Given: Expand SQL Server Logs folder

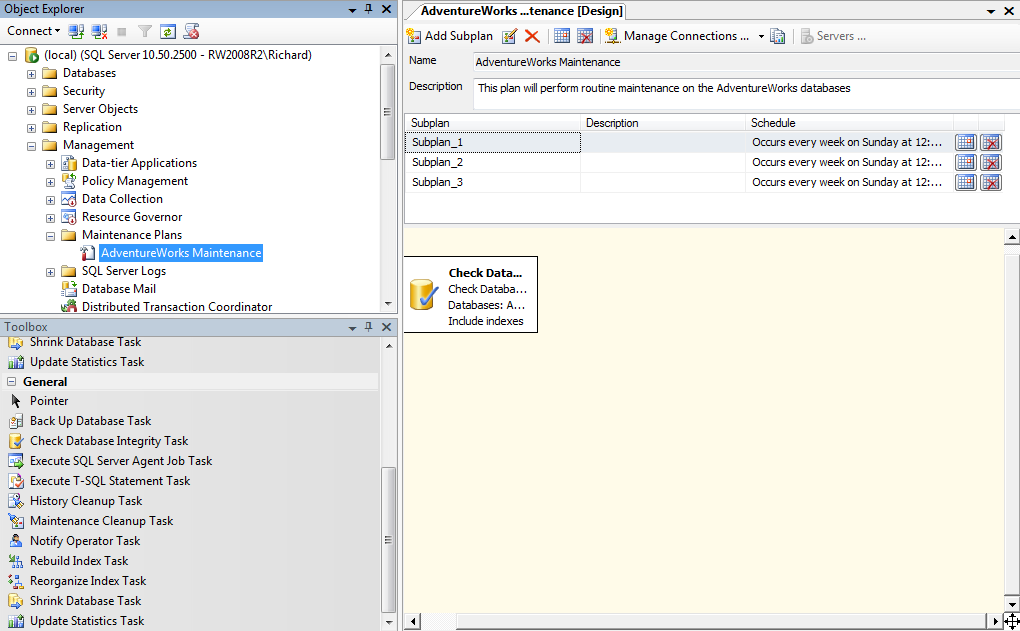Looking at the screenshot, I should click(x=50, y=272).
